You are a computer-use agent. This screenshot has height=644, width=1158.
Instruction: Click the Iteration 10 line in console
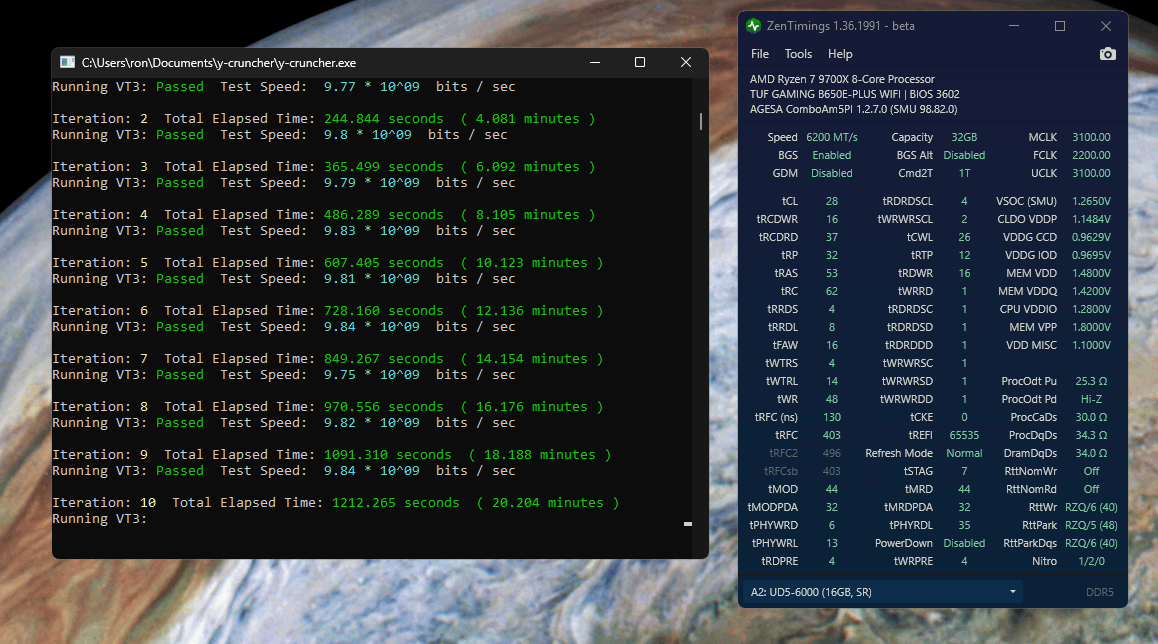click(335, 503)
